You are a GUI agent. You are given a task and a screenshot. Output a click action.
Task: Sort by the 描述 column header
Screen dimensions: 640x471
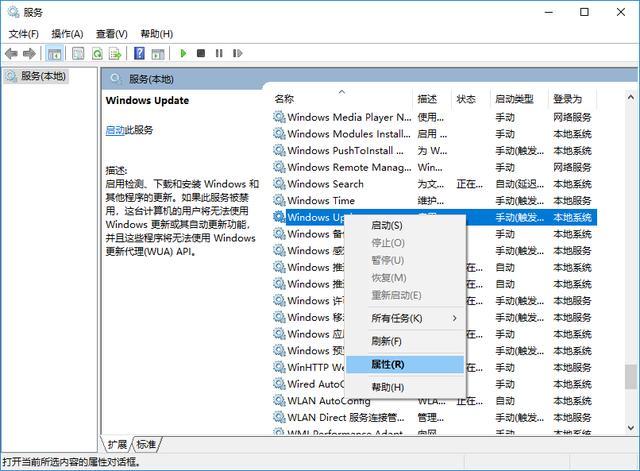pos(432,99)
